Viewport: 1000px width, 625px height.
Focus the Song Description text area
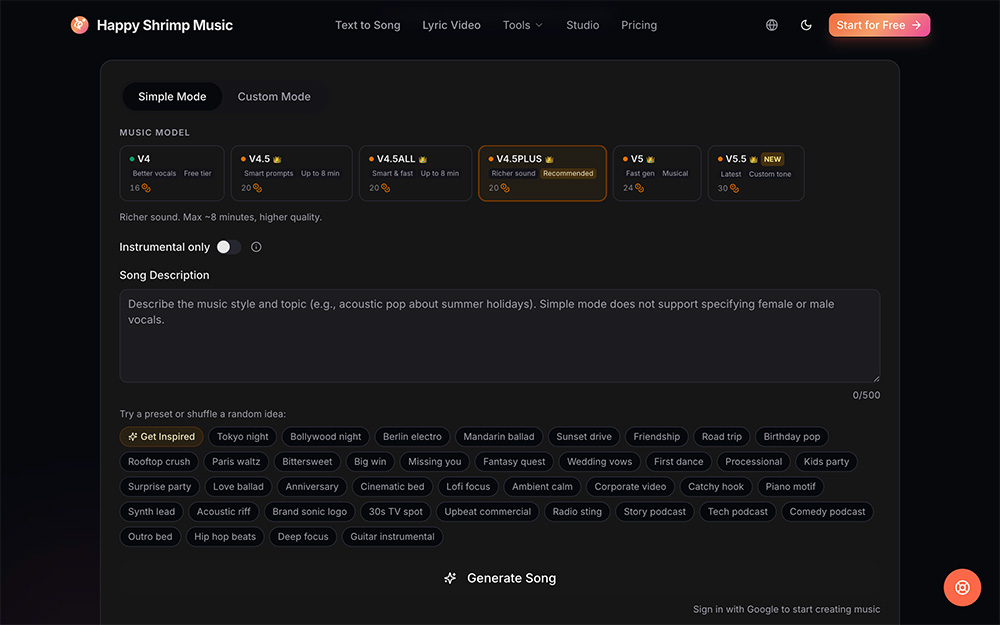click(499, 336)
